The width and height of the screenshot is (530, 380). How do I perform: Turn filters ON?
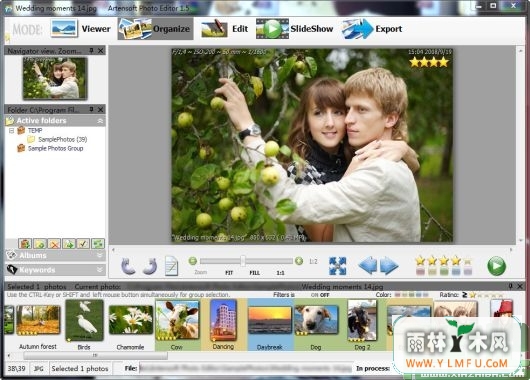(x=314, y=295)
